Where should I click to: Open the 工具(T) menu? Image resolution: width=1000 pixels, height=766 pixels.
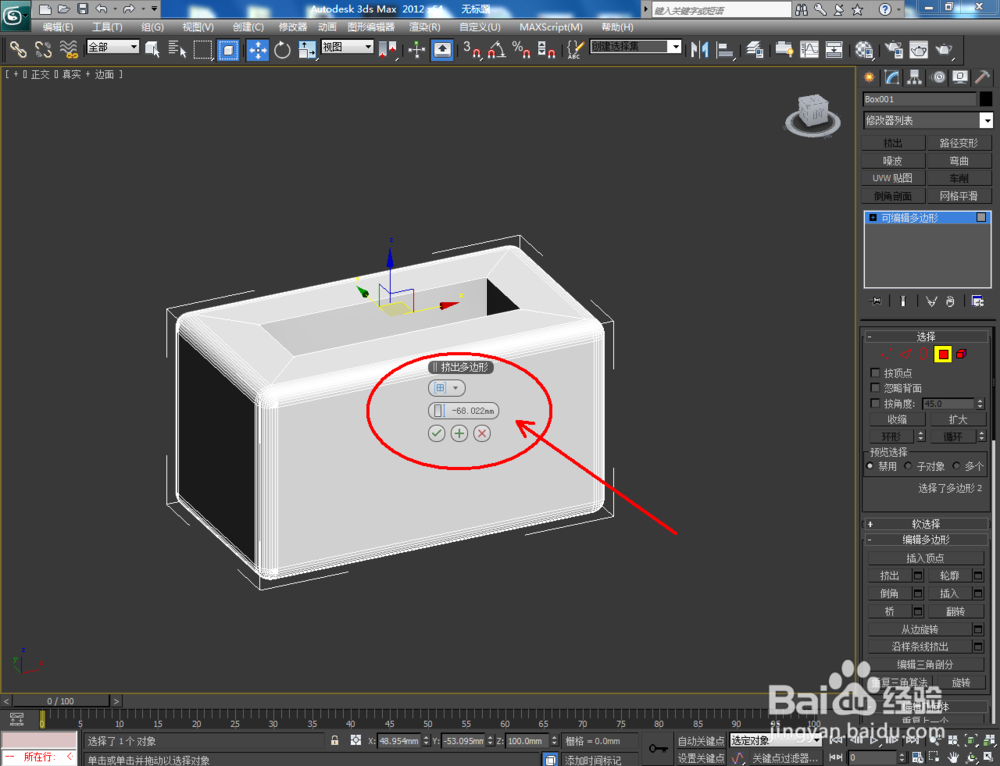coord(107,27)
